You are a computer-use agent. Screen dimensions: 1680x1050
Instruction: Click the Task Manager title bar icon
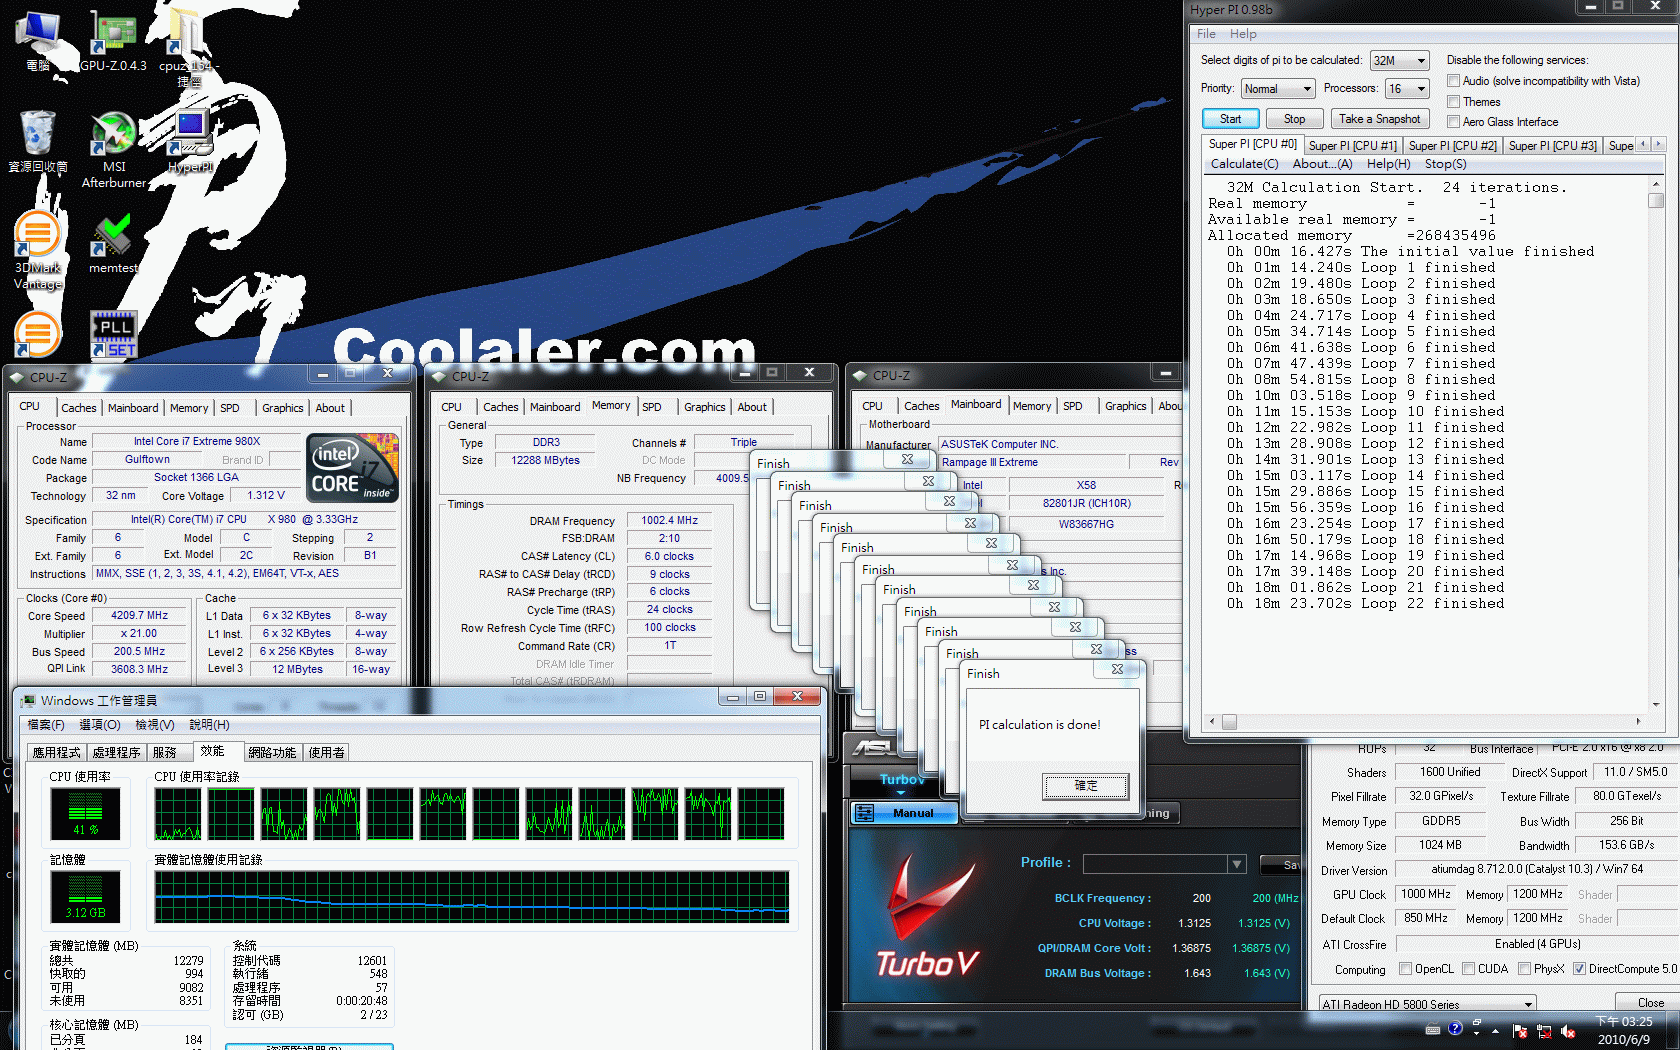(x=29, y=700)
